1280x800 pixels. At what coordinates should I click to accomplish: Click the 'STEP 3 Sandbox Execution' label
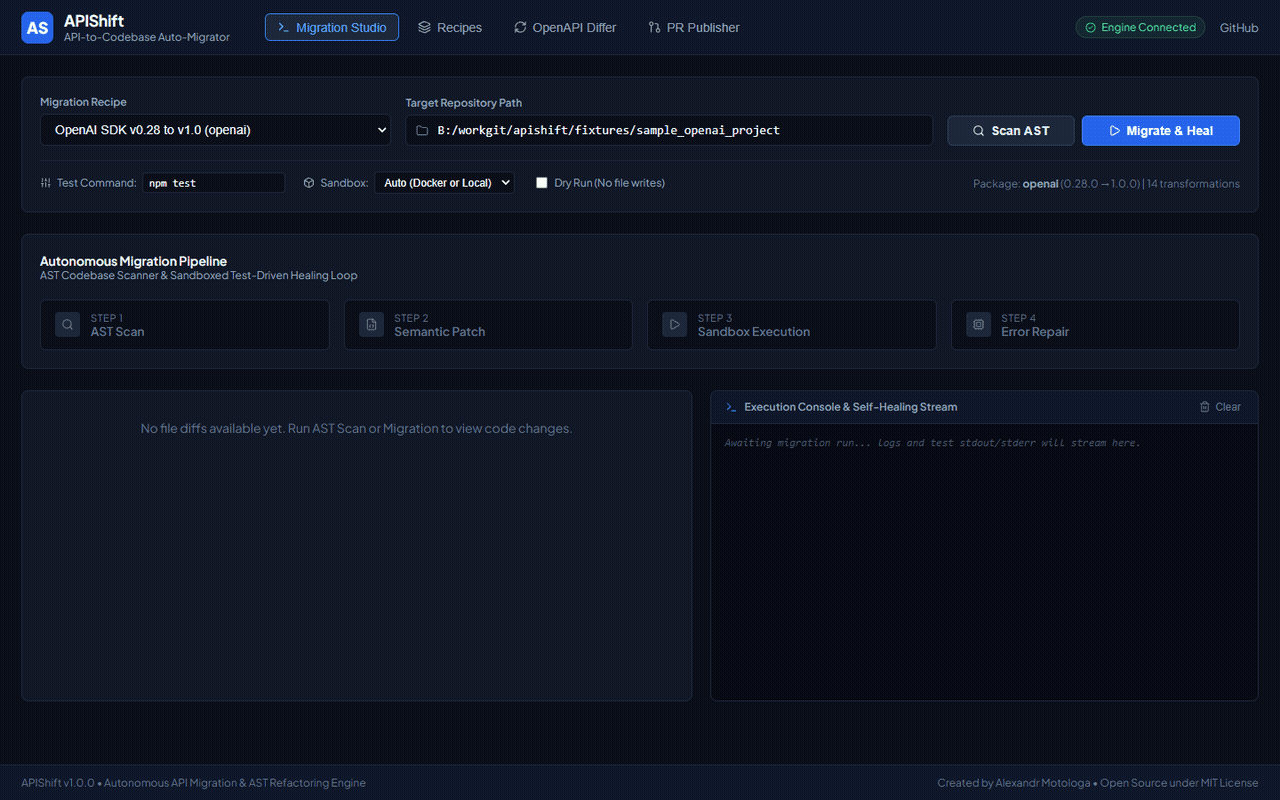tap(754, 325)
